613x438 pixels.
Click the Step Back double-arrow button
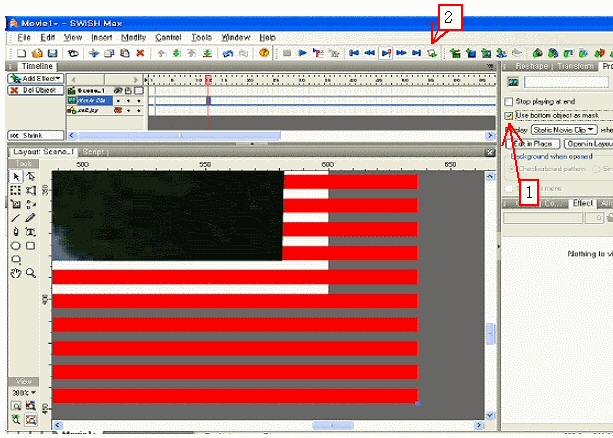(370, 53)
